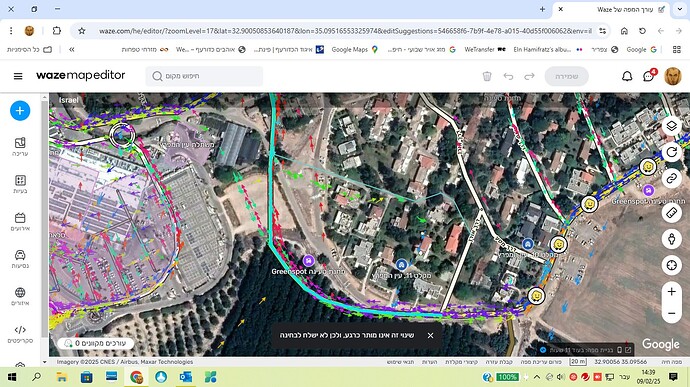Open the Chrome three-dot menu
This screenshot has height=387, width=690.
(x=11, y=31)
